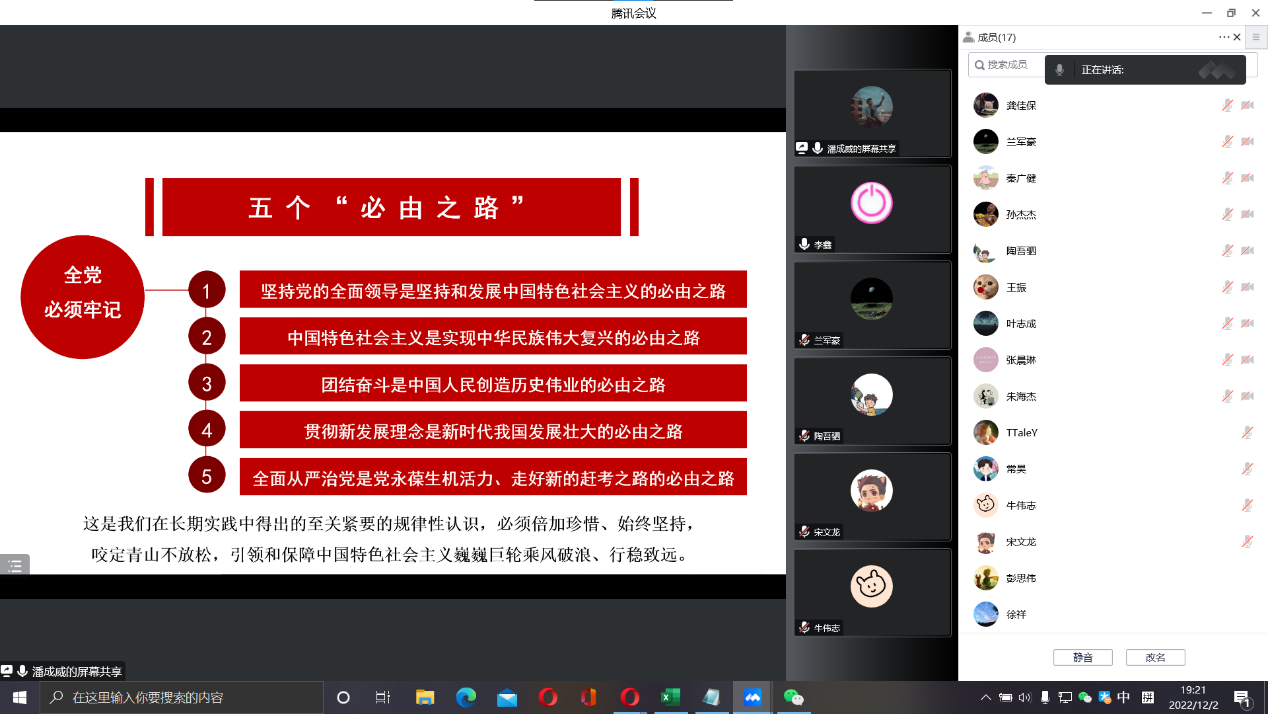
Task: Click the muted microphone icon beside 龚佳保
Action: 1227,105
